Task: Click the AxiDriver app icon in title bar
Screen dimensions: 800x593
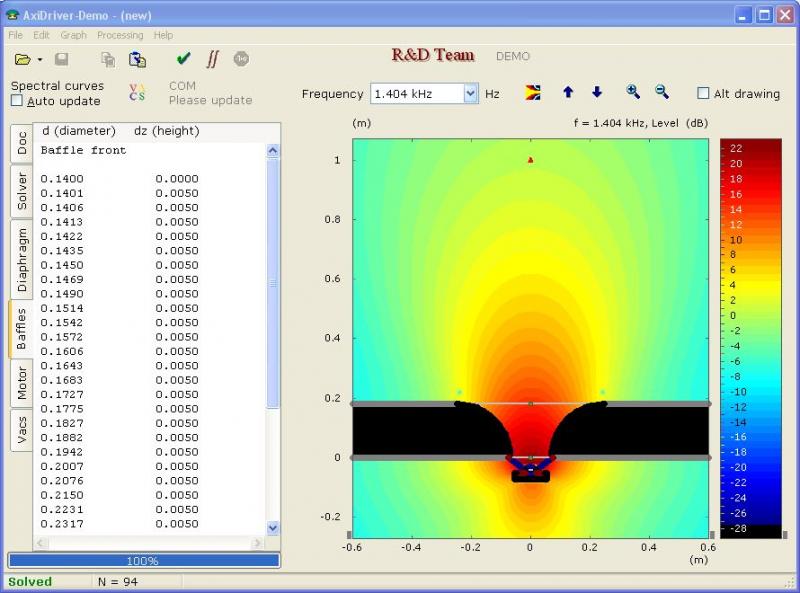Action: (12, 15)
